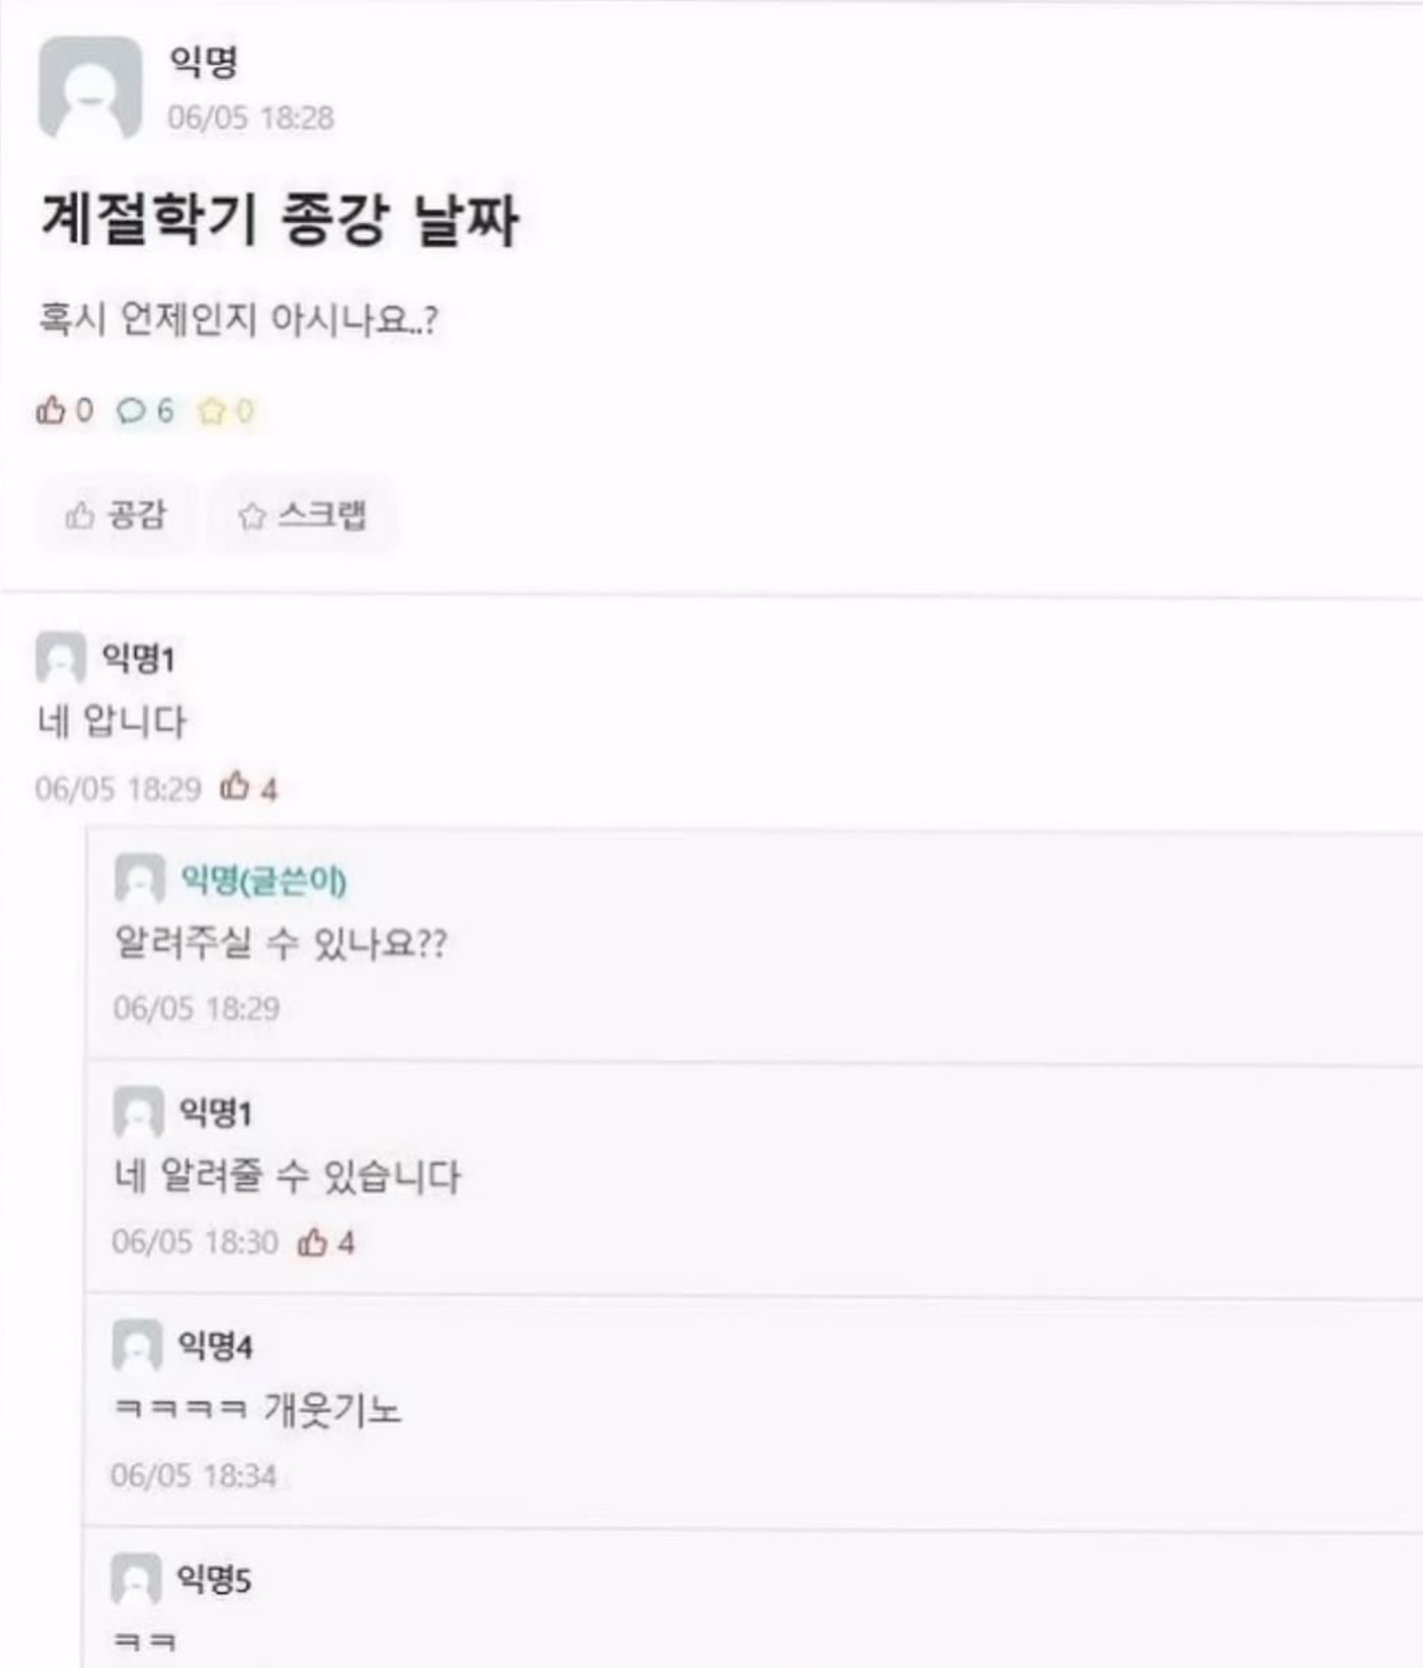
Task: Click the avatar of the '네 압니다' comment
Action: click(60, 658)
